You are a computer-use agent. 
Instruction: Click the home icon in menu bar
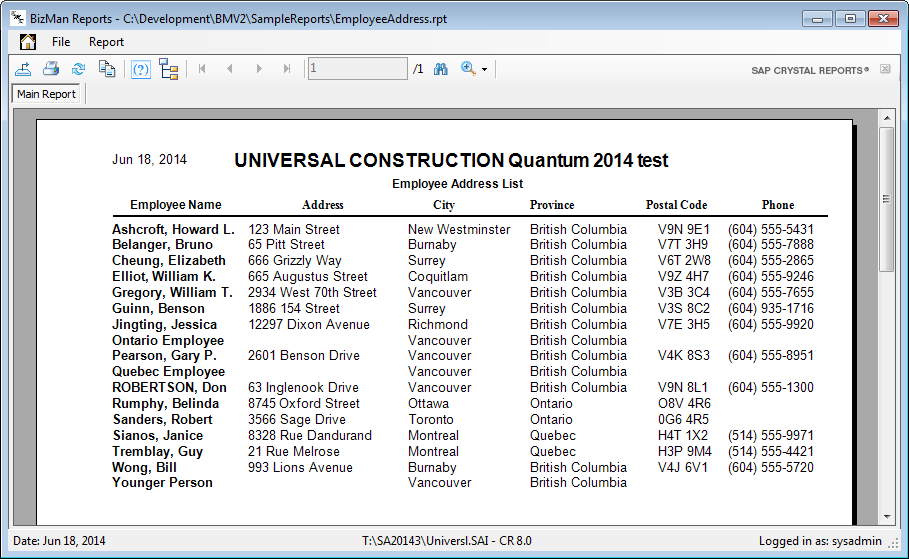[27, 42]
